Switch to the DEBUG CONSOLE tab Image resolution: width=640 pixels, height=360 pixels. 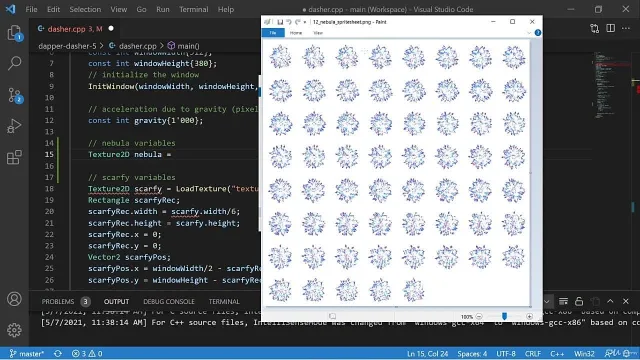click(169, 302)
